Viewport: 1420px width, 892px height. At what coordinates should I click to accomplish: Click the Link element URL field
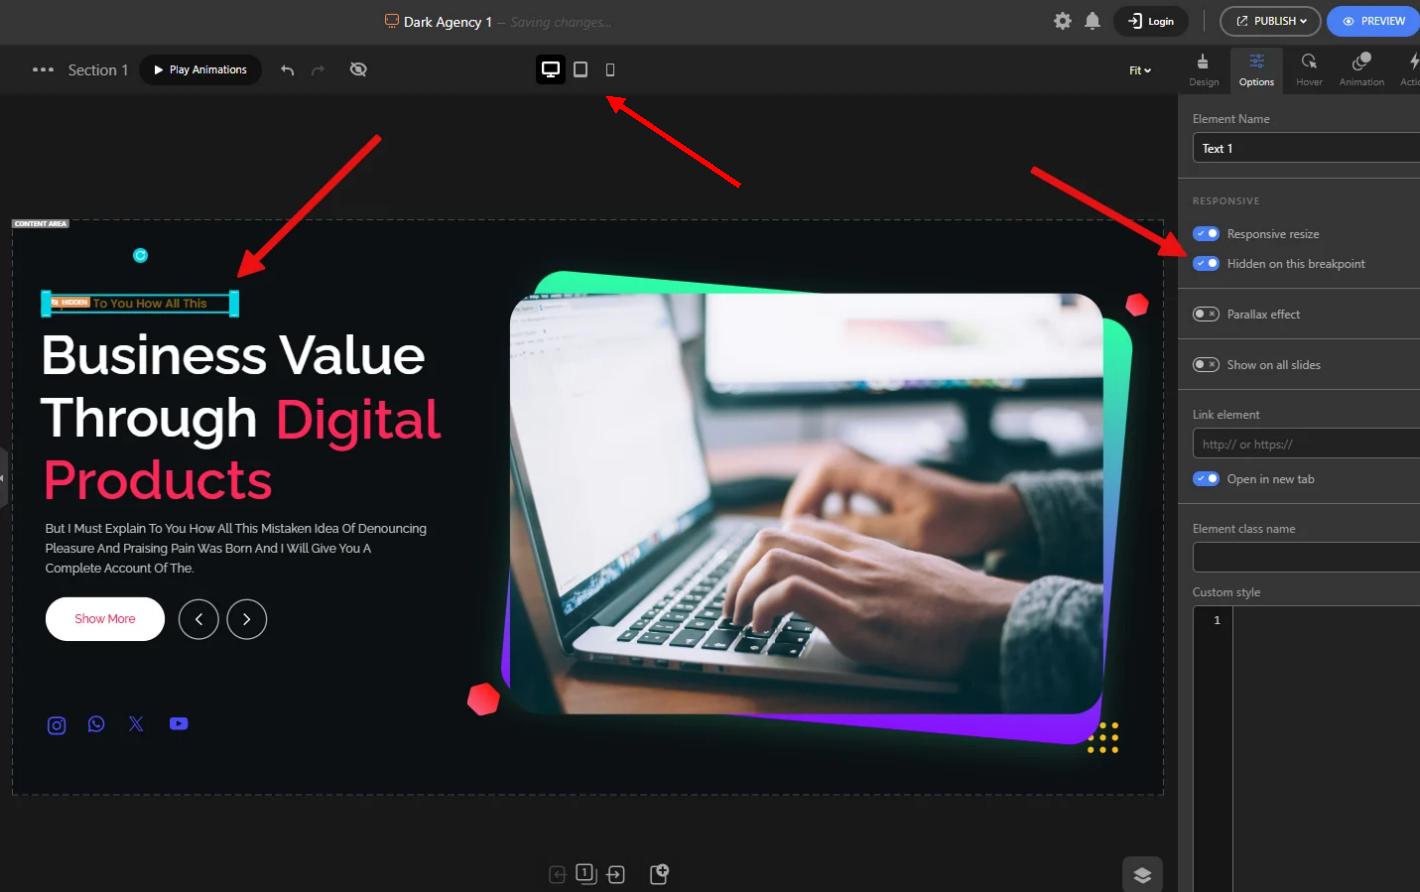click(x=1305, y=444)
